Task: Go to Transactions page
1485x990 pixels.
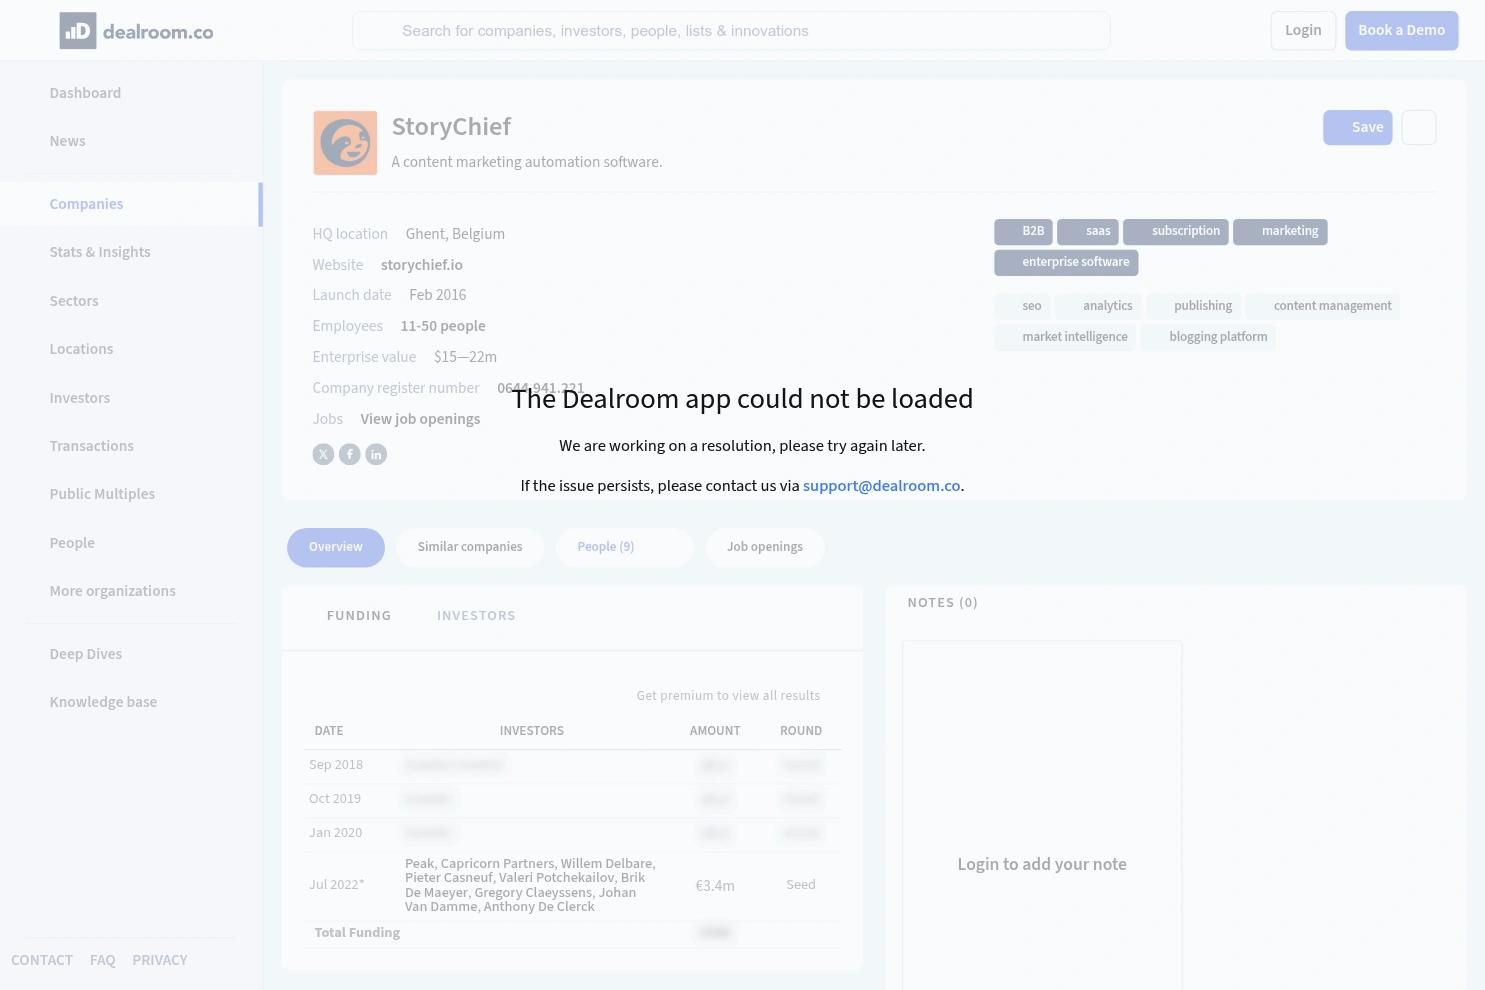Action: point(92,446)
